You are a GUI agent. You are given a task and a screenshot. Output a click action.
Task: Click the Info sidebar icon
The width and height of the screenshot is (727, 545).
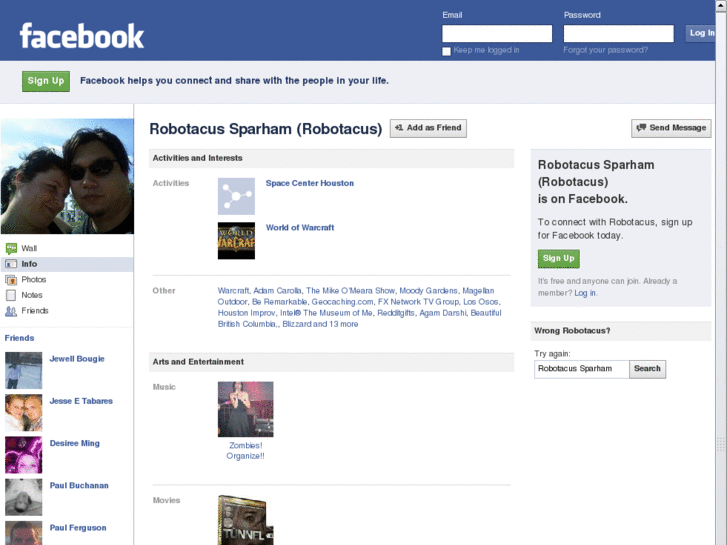11,264
